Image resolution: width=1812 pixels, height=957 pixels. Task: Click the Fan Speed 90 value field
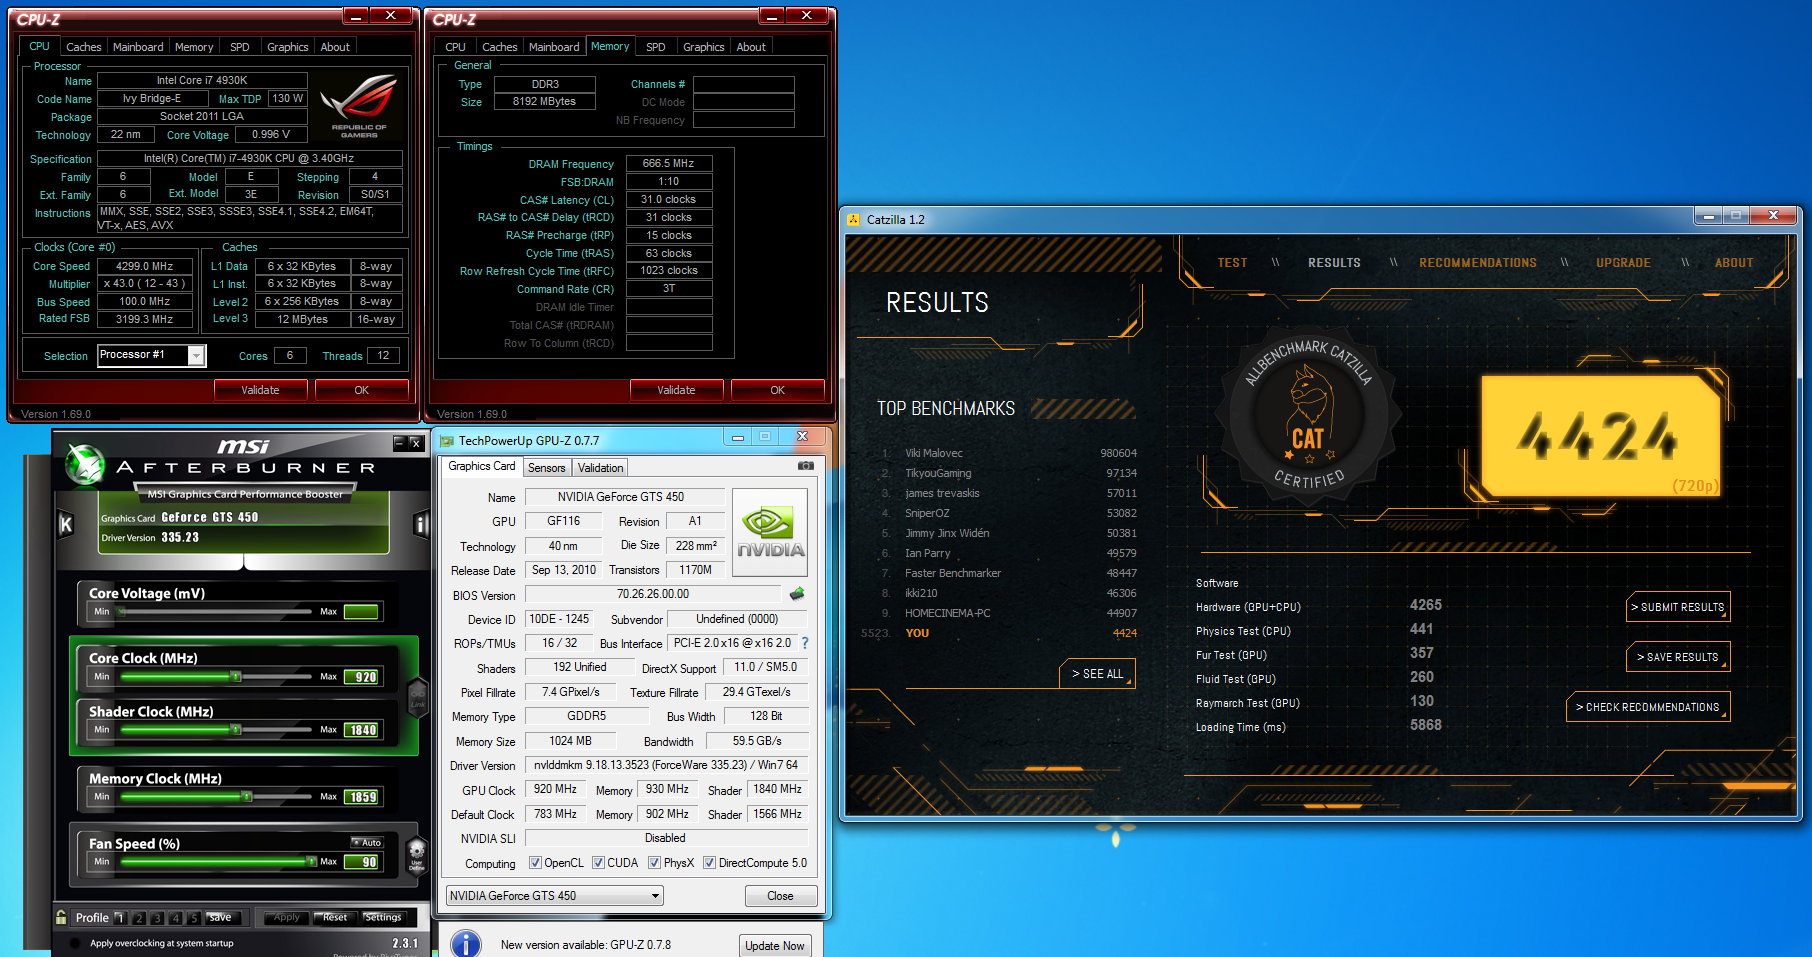click(361, 862)
